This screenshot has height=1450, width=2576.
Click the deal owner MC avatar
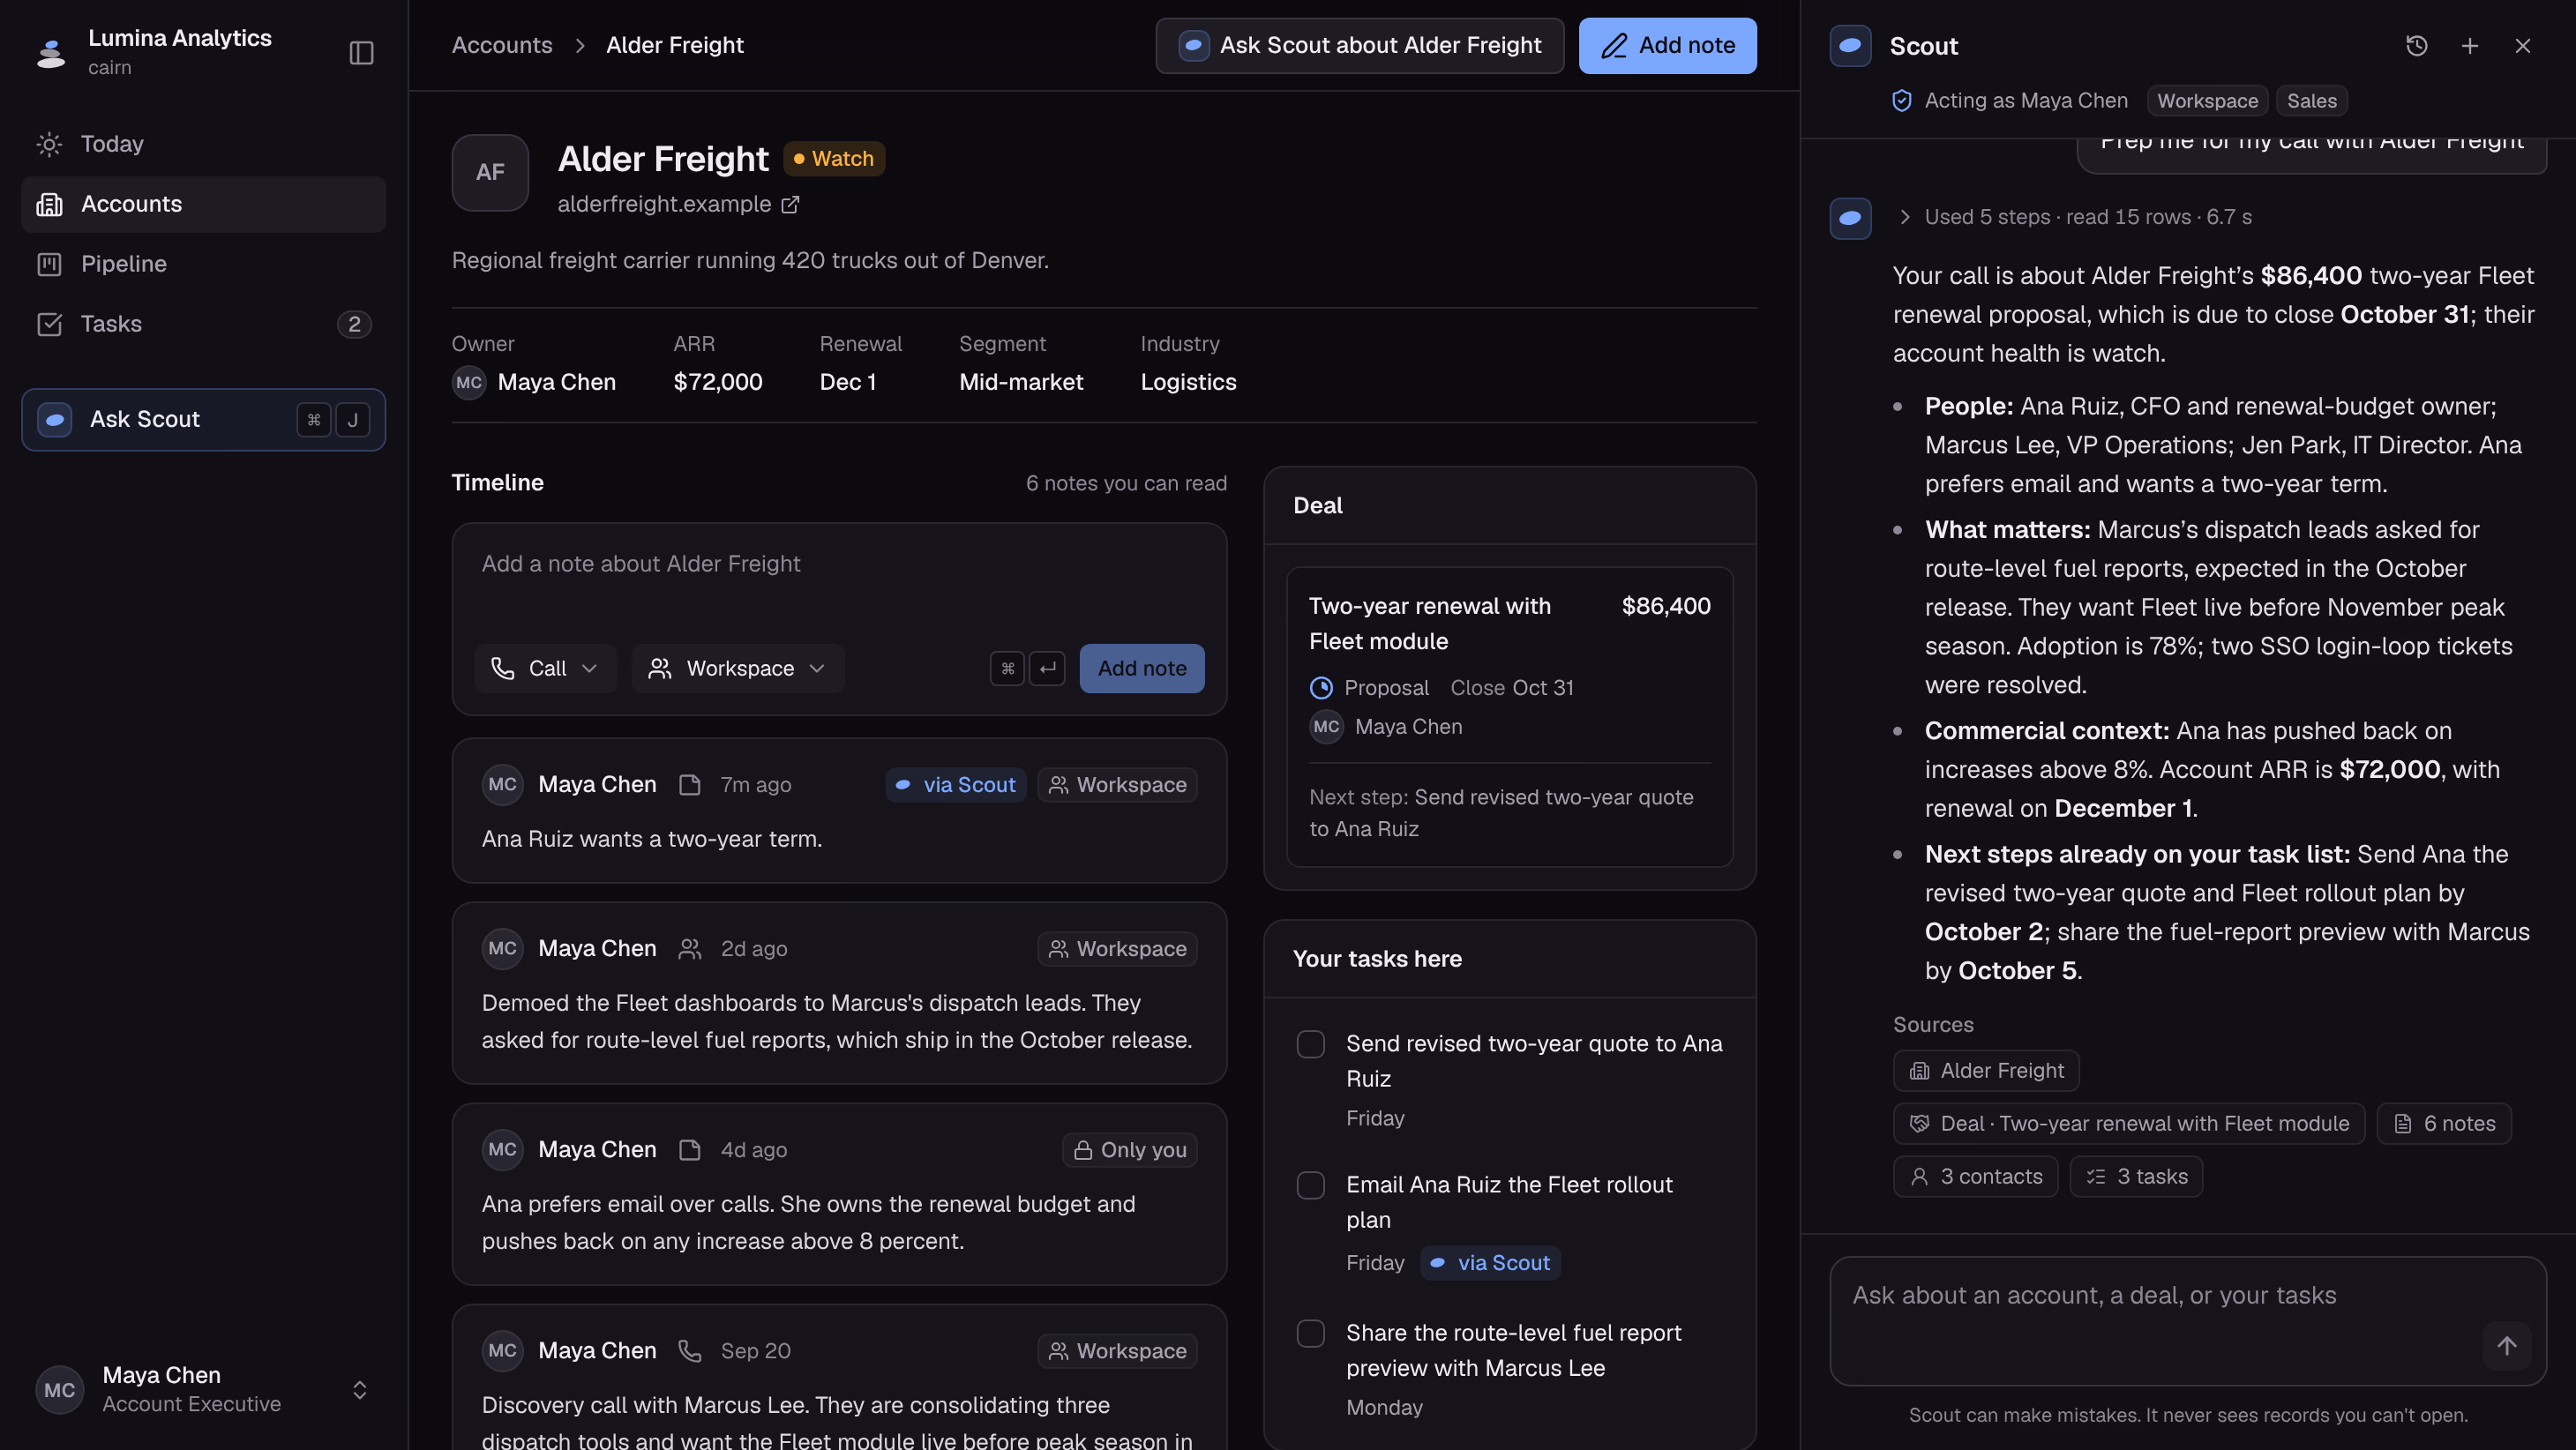[1326, 727]
